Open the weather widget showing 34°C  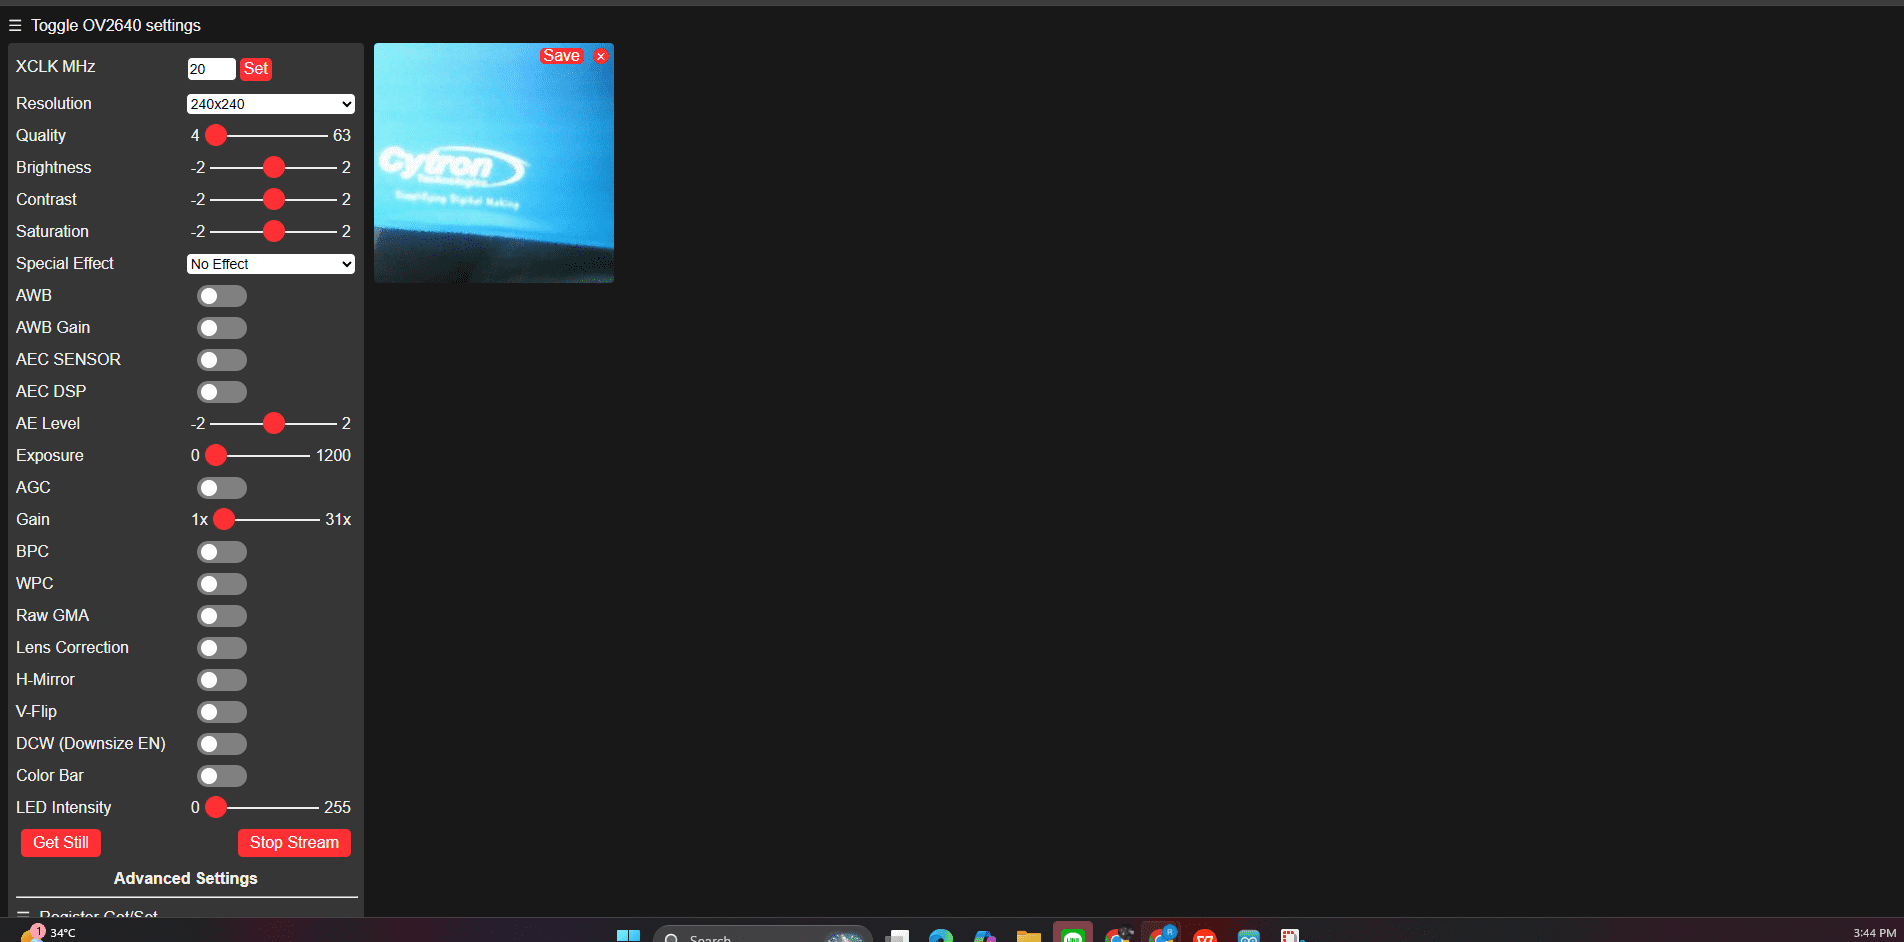48,933
